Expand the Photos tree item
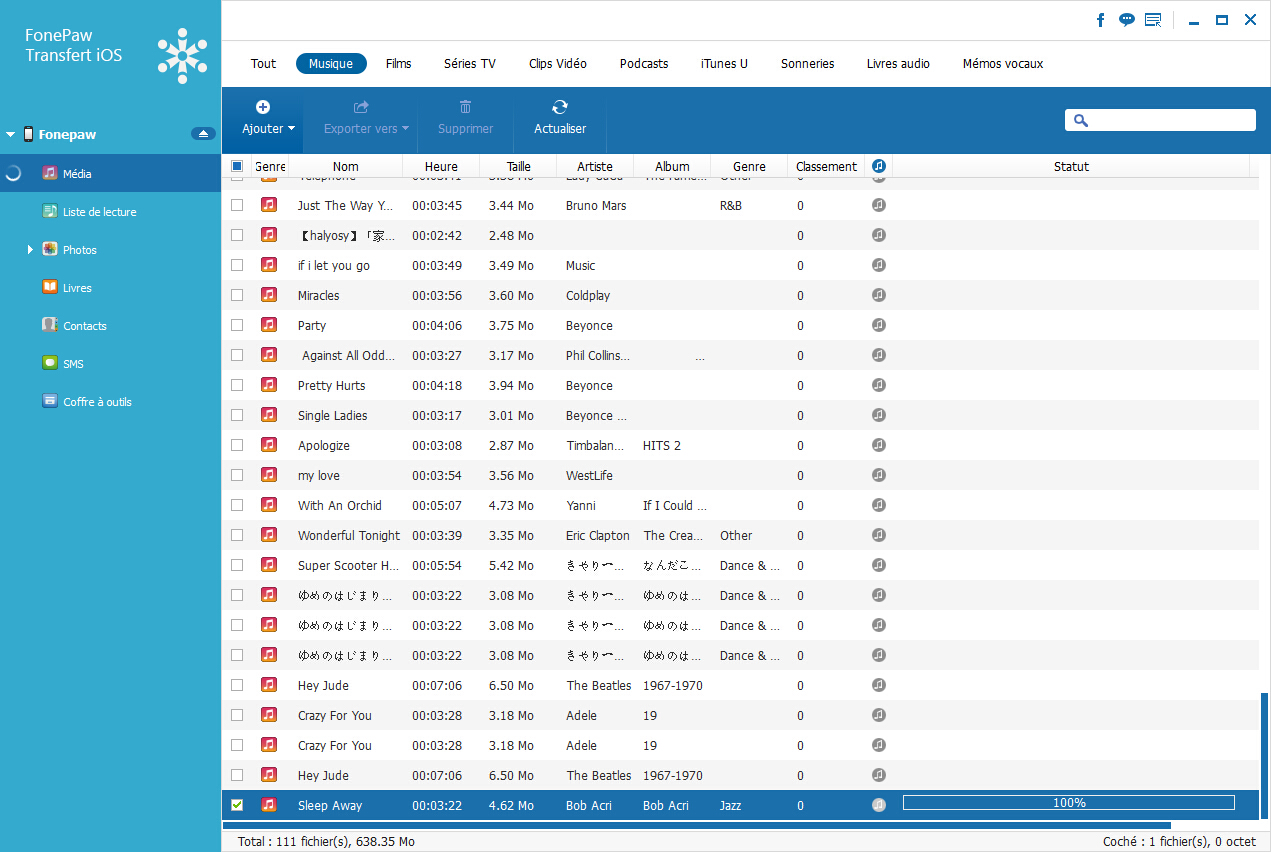Image resolution: width=1271 pixels, height=852 pixels. 30,250
